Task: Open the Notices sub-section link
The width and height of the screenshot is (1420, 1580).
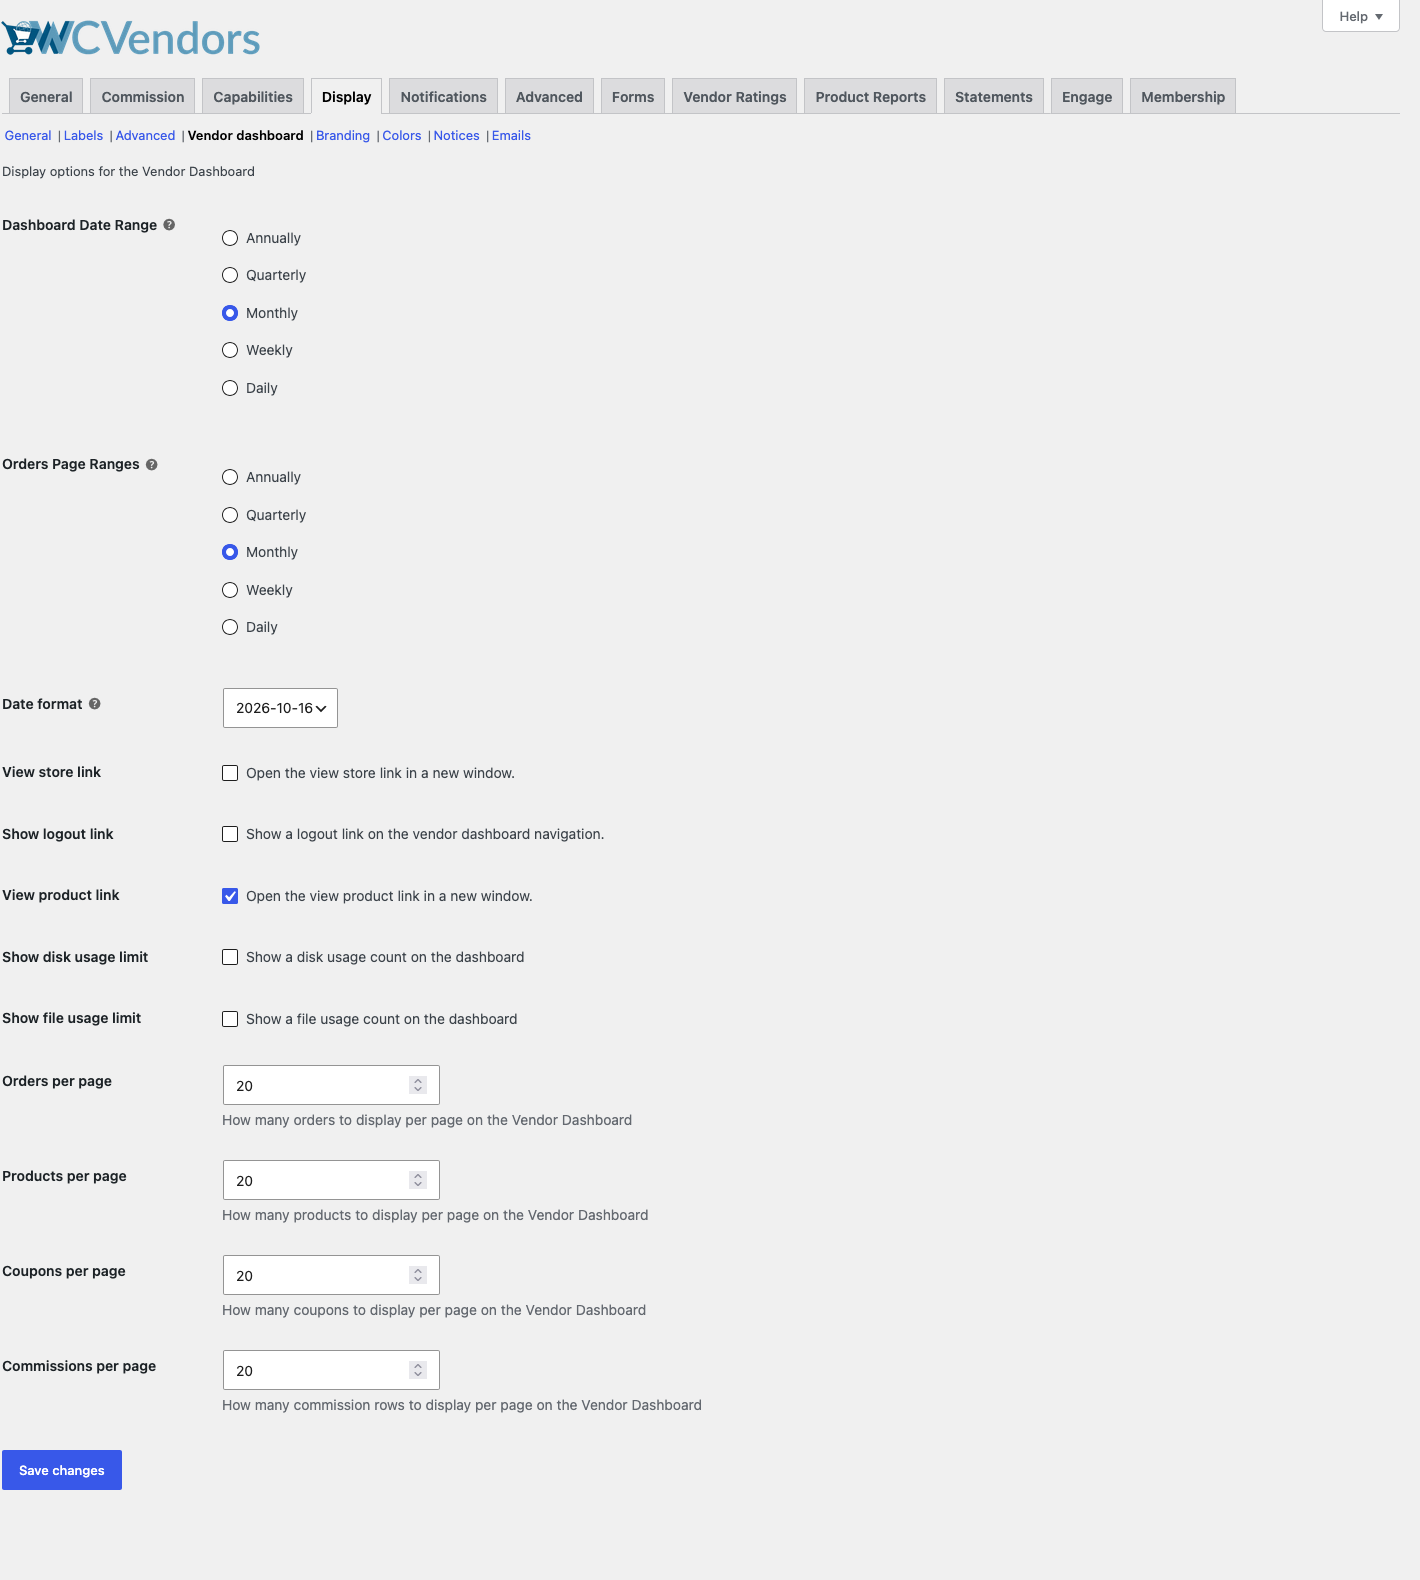Action: click(x=457, y=136)
